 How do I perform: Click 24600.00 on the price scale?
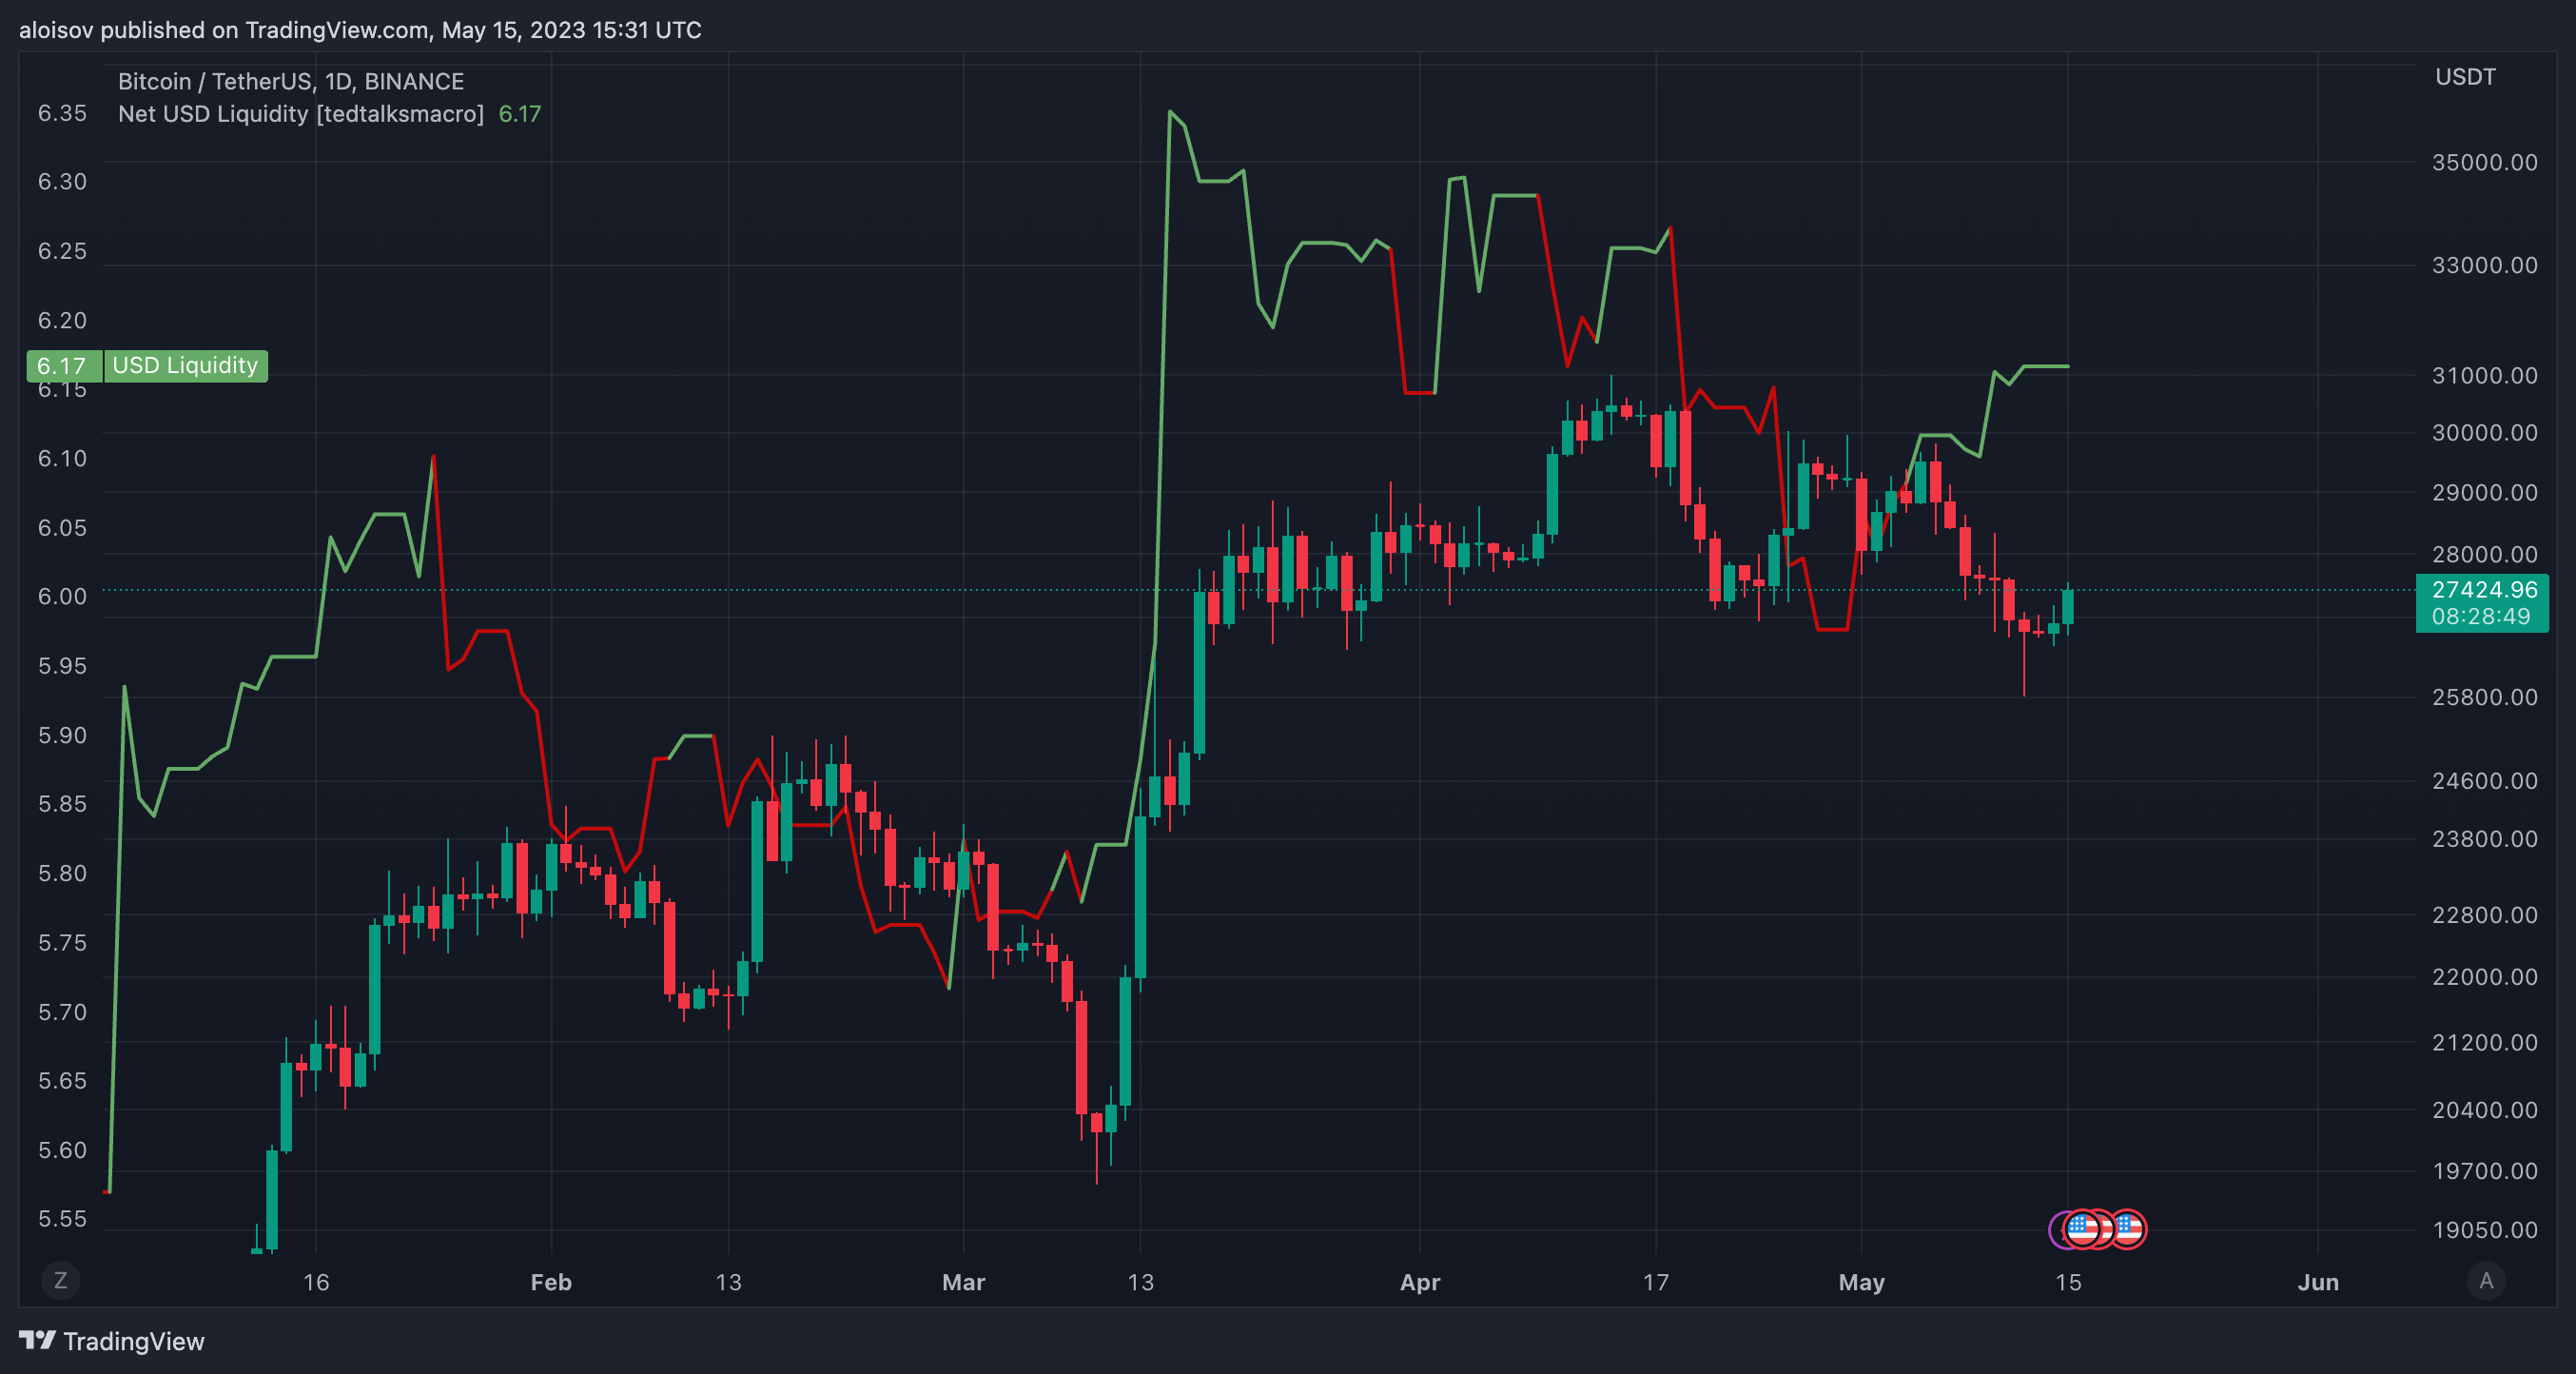2484,780
